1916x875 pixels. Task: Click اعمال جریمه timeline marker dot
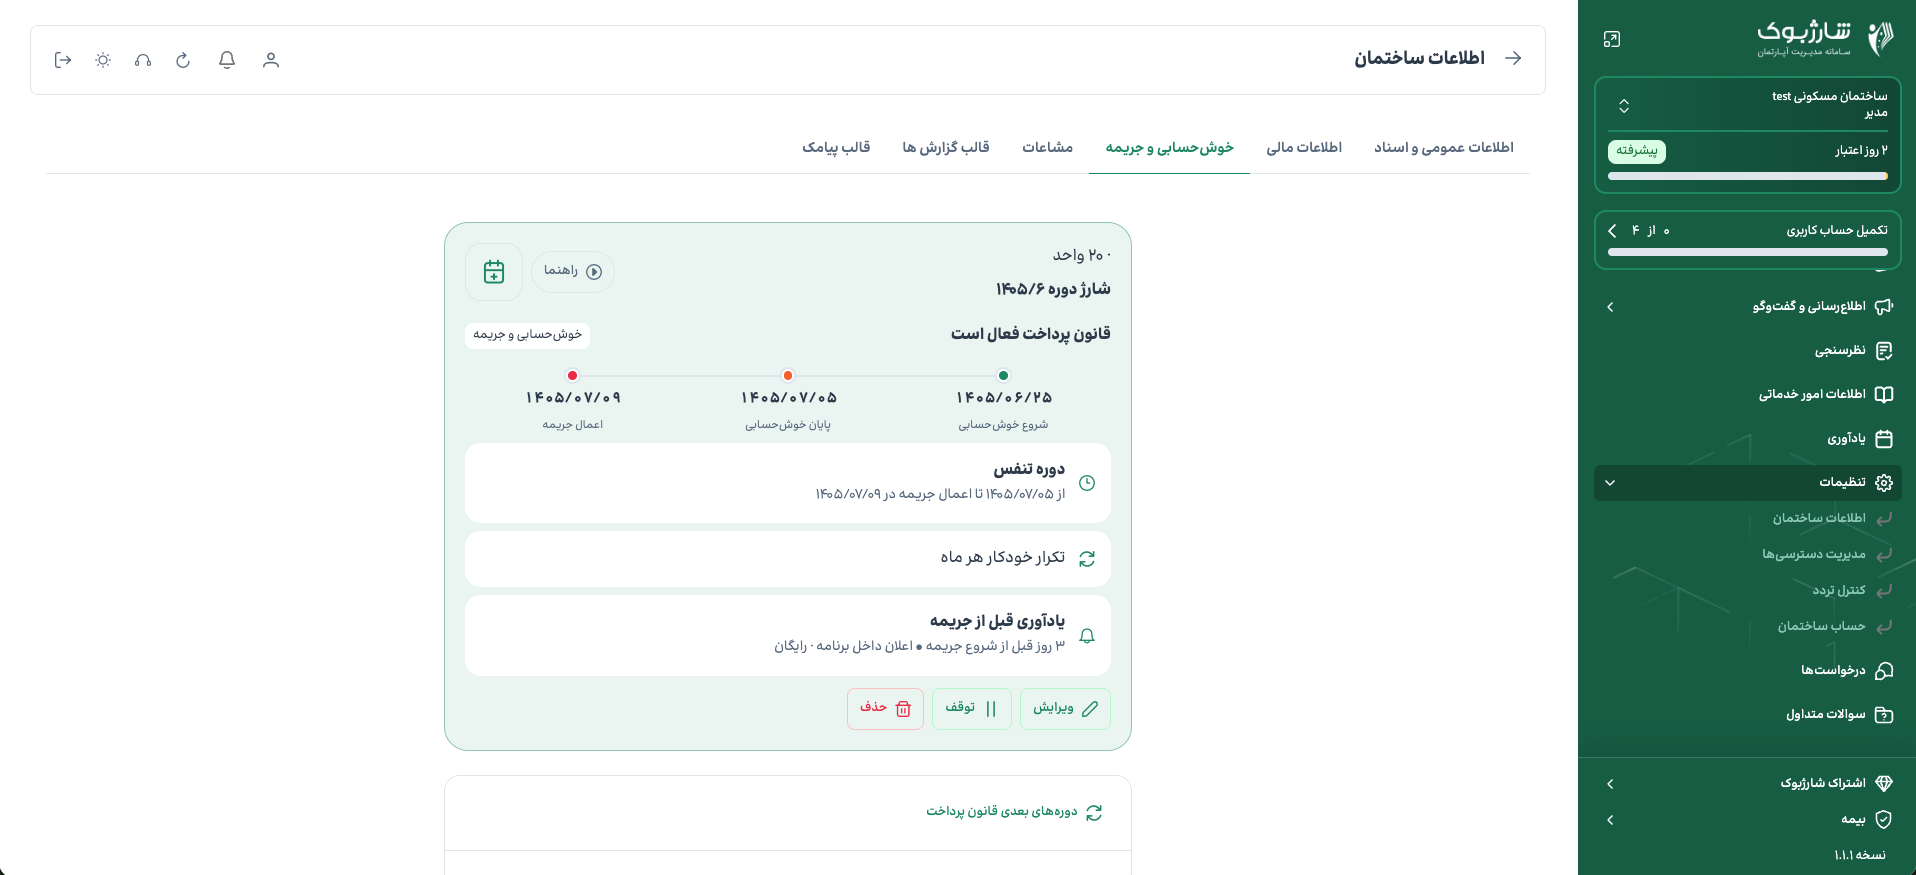pos(572,376)
